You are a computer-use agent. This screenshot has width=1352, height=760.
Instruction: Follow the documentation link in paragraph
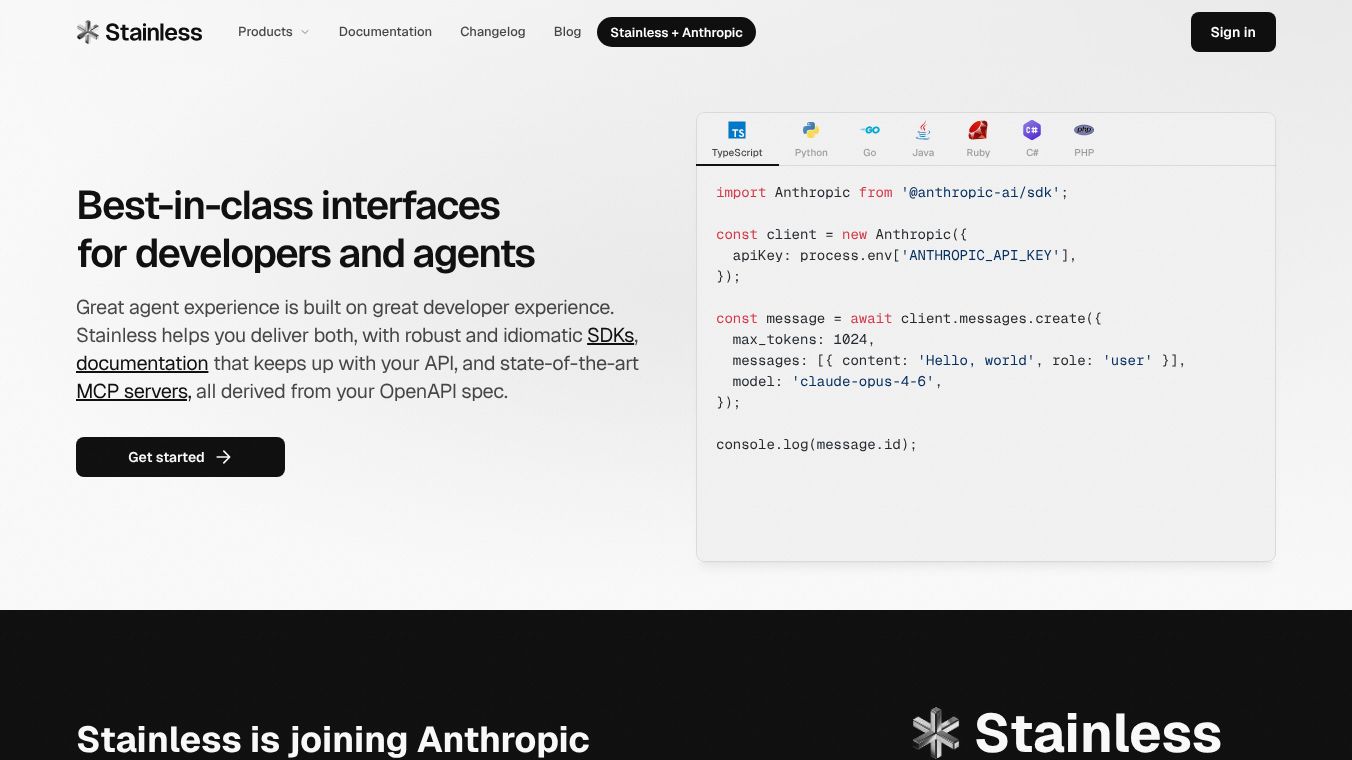pos(142,363)
